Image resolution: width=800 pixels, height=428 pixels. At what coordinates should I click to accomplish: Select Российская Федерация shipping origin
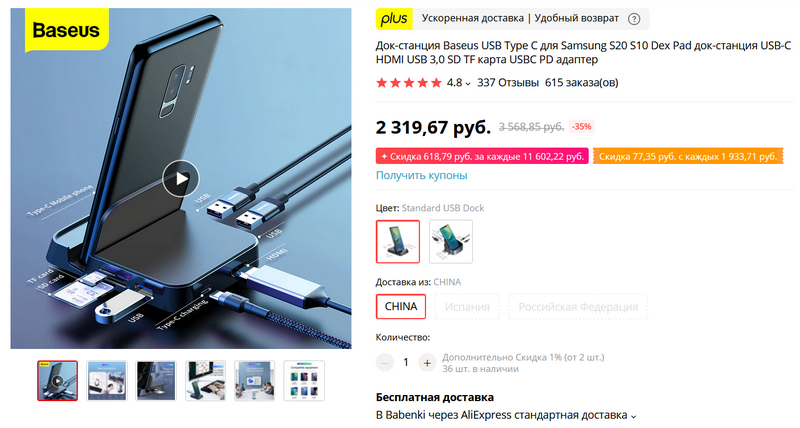point(578,307)
